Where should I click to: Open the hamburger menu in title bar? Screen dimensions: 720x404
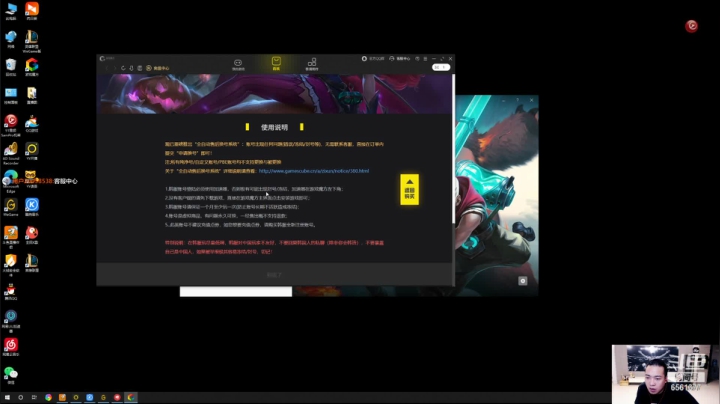point(425,59)
